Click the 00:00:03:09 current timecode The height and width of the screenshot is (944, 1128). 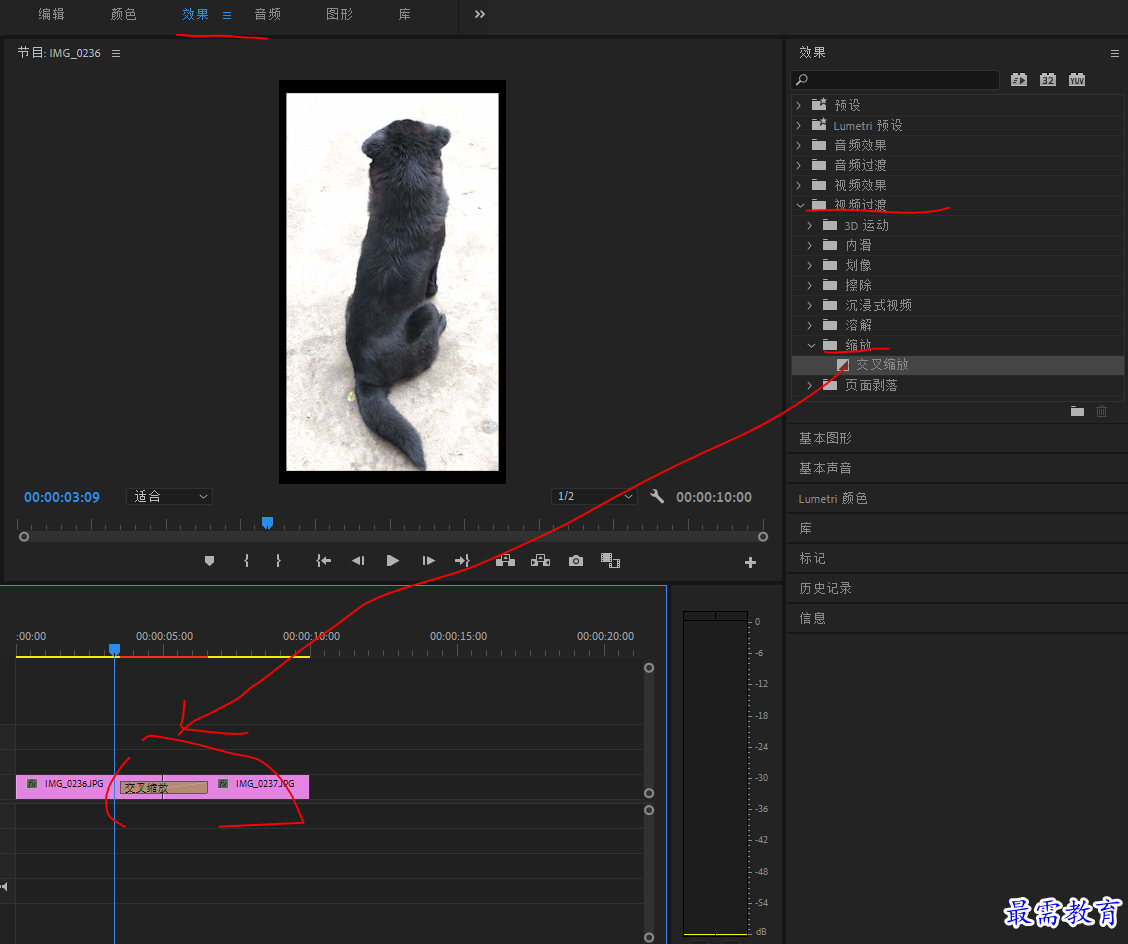coord(62,497)
